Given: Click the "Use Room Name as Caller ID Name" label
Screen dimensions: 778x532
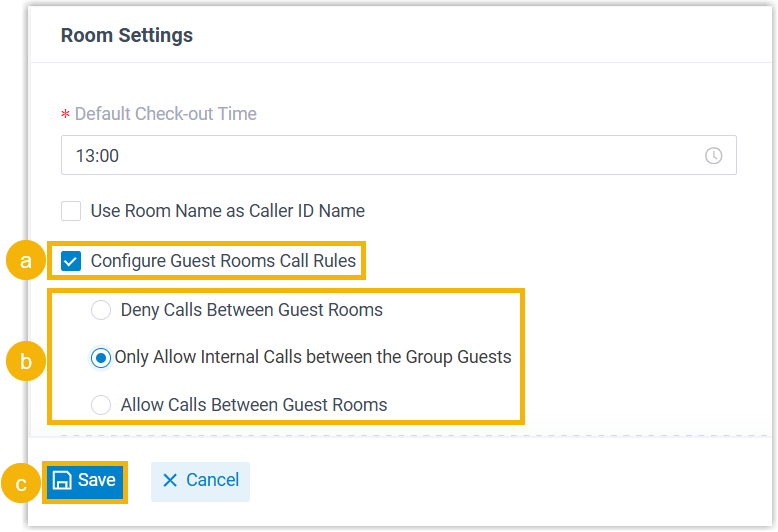Looking at the screenshot, I should pyautogui.click(x=228, y=211).
